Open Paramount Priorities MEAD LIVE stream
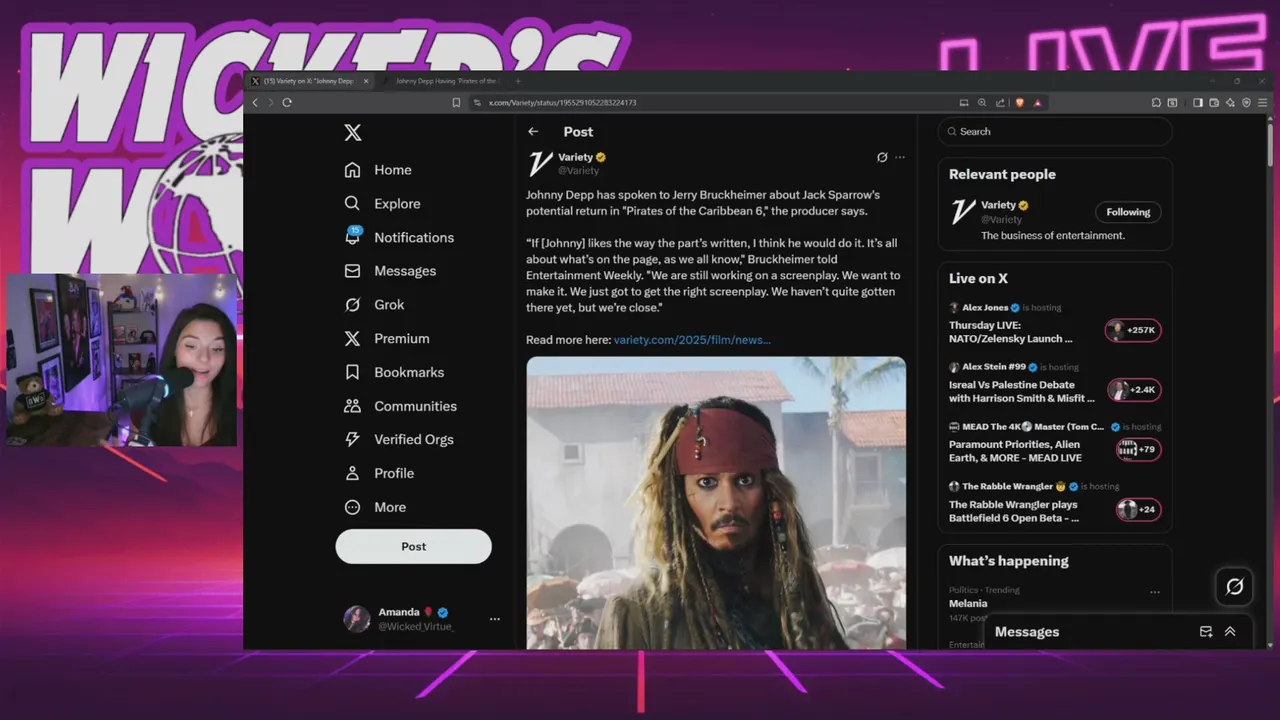Screen dimensions: 1280x720 click(1015, 451)
